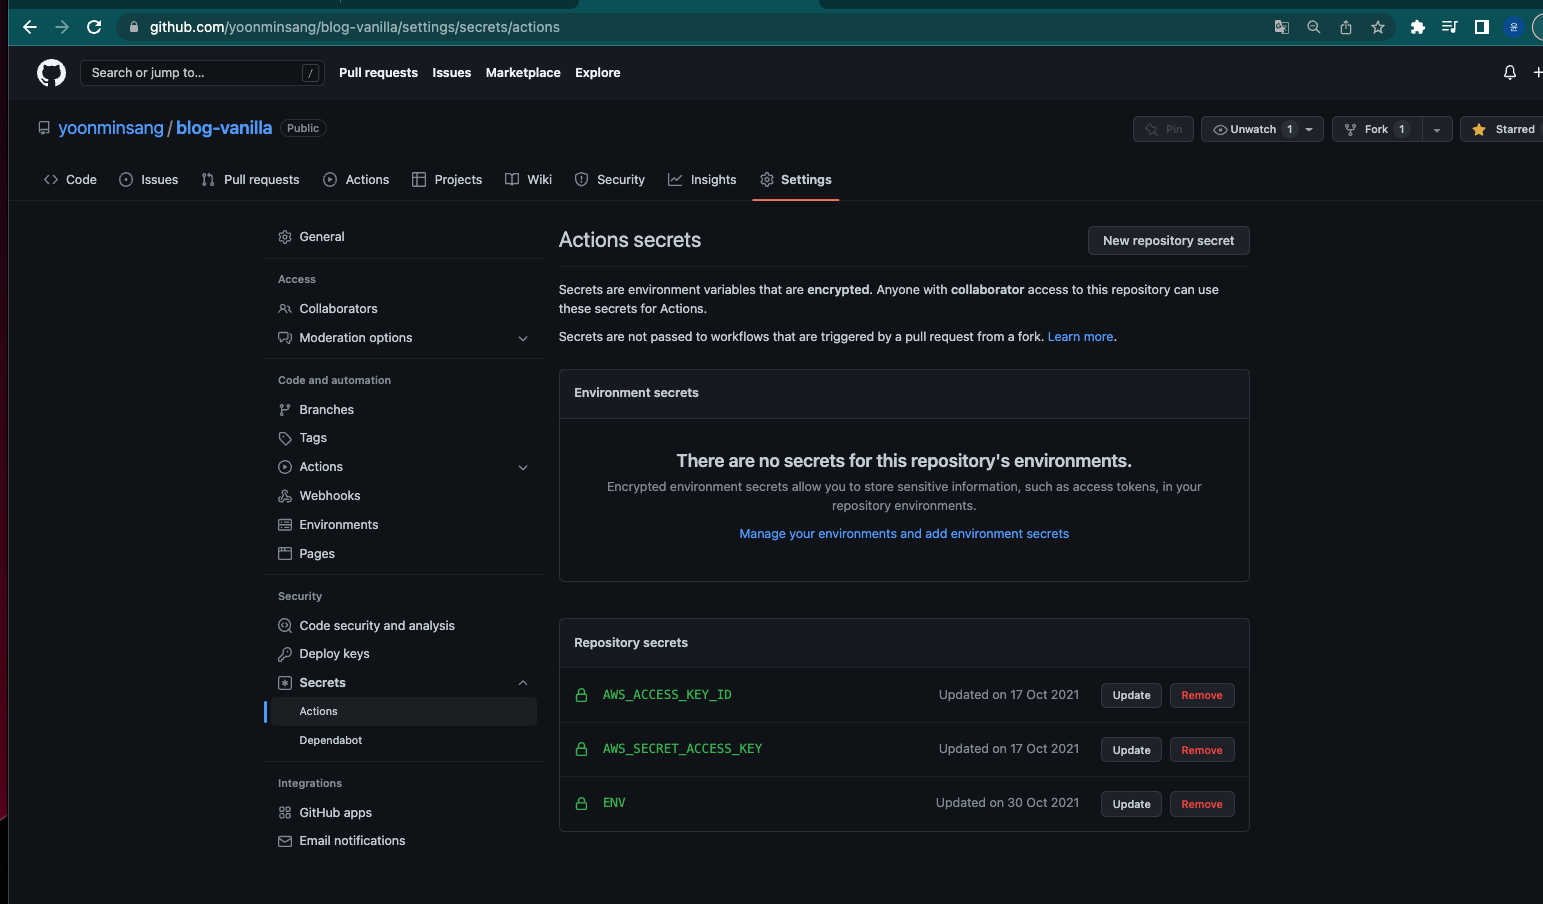Image resolution: width=1543 pixels, height=904 pixels.
Task: Click the zoom magnifier icon in address bar
Action: (1314, 27)
